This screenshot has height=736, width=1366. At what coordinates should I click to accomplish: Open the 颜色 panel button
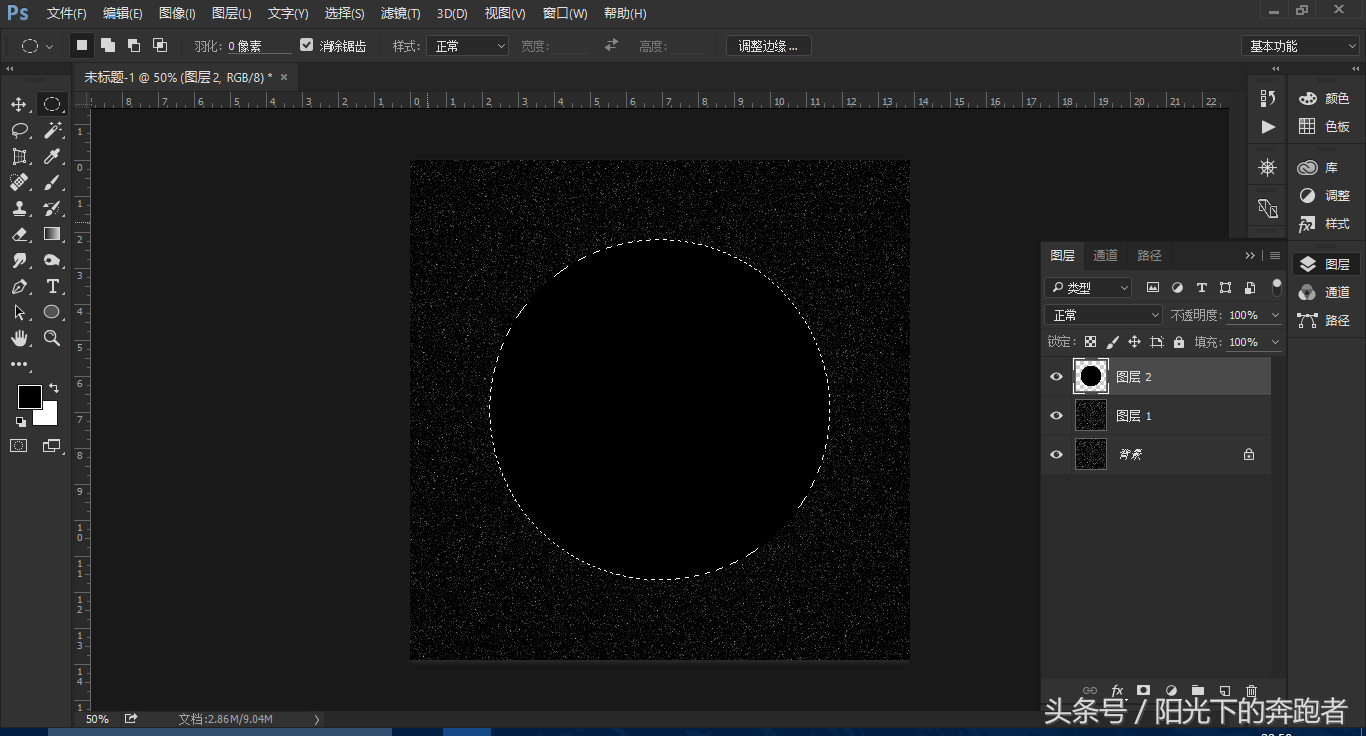point(1324,98)
